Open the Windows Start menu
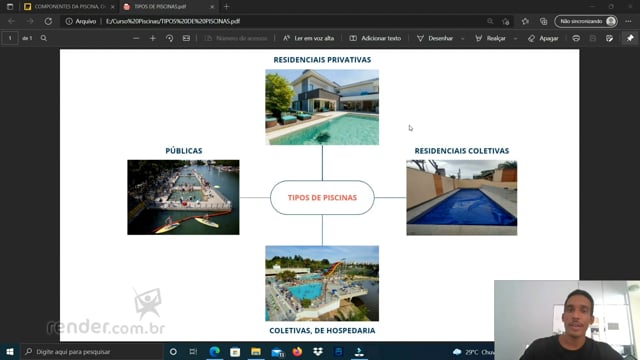 pyautogui.click(x=10, y=351)
